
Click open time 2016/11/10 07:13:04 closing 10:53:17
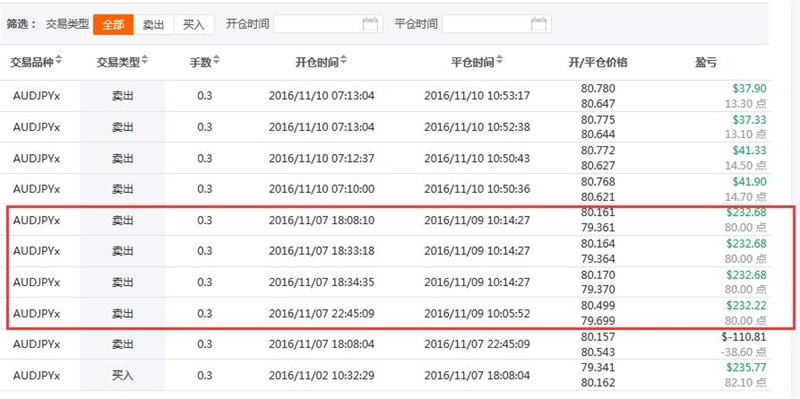pyautogui.click(x=321, y=96)
